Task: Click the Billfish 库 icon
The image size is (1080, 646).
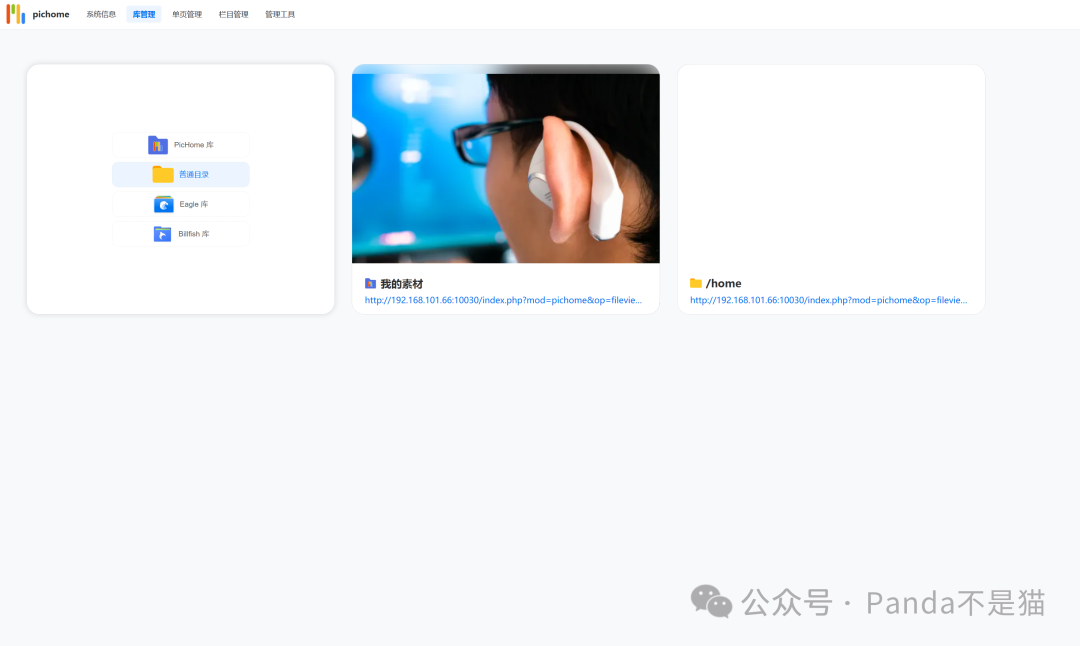Action: coord(163,234)
